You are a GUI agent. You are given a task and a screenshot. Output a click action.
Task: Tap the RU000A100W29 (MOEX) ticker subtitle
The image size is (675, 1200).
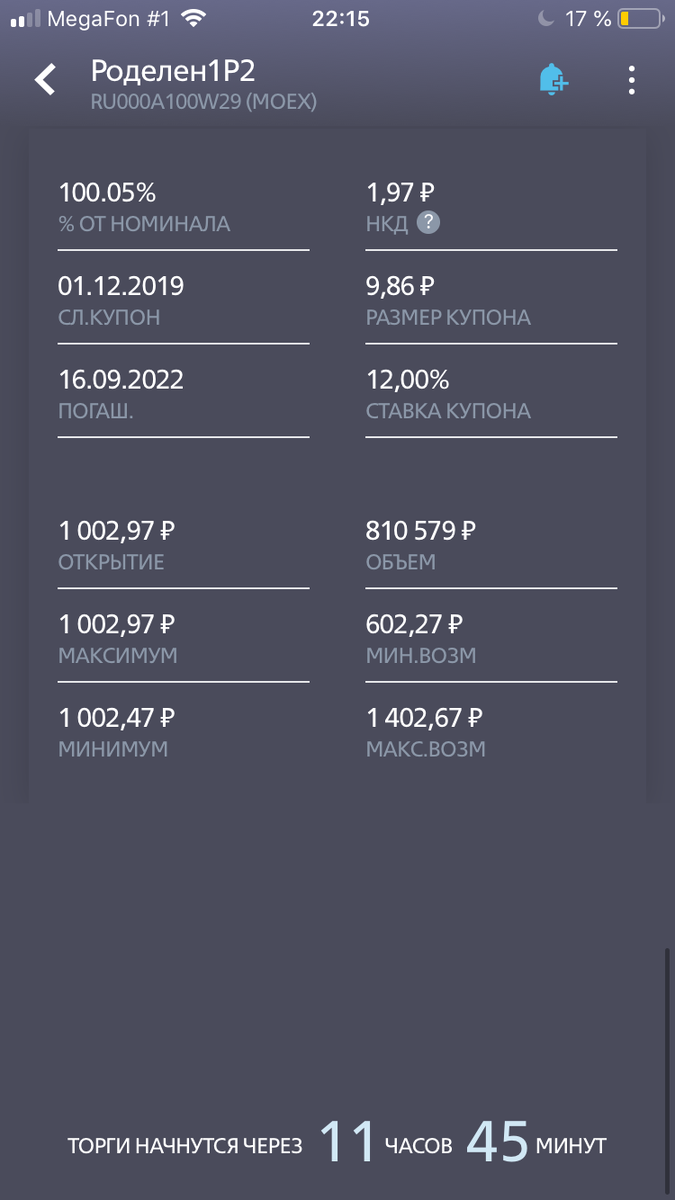pos(204,101)
